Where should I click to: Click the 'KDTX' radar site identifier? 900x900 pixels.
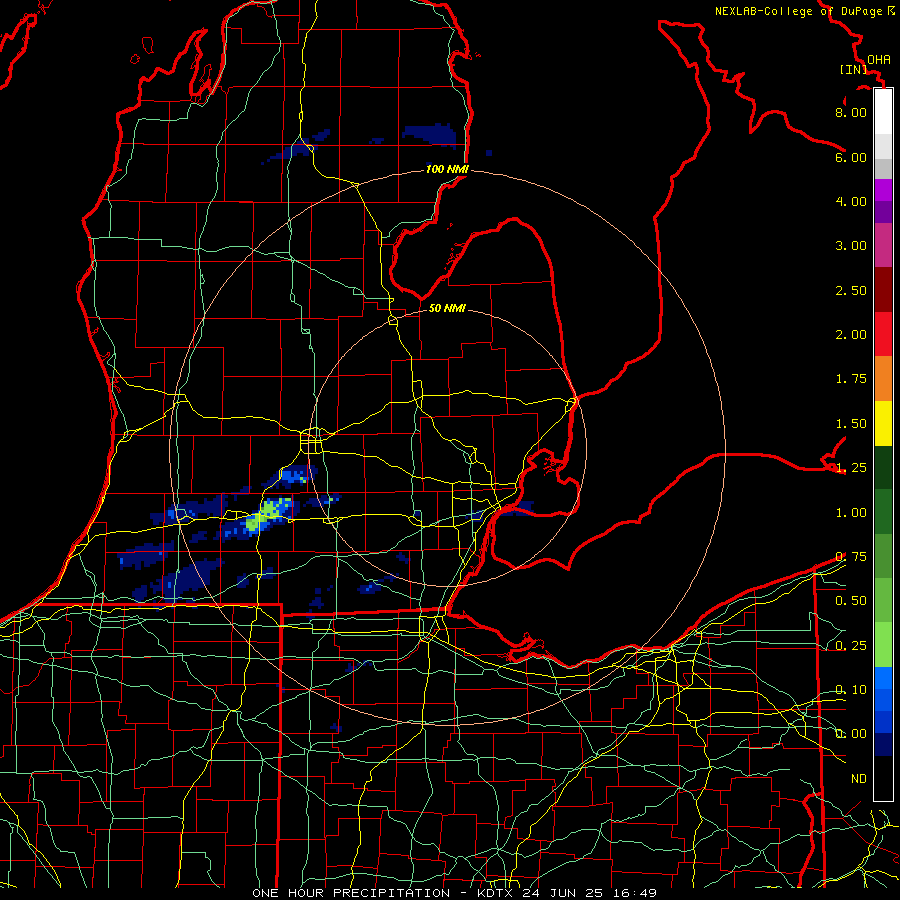[496, 893]
